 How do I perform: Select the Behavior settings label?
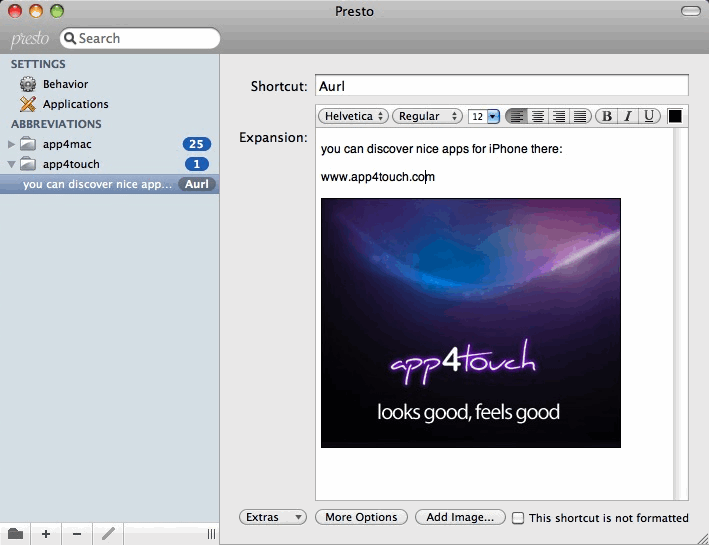pos(66,84)
